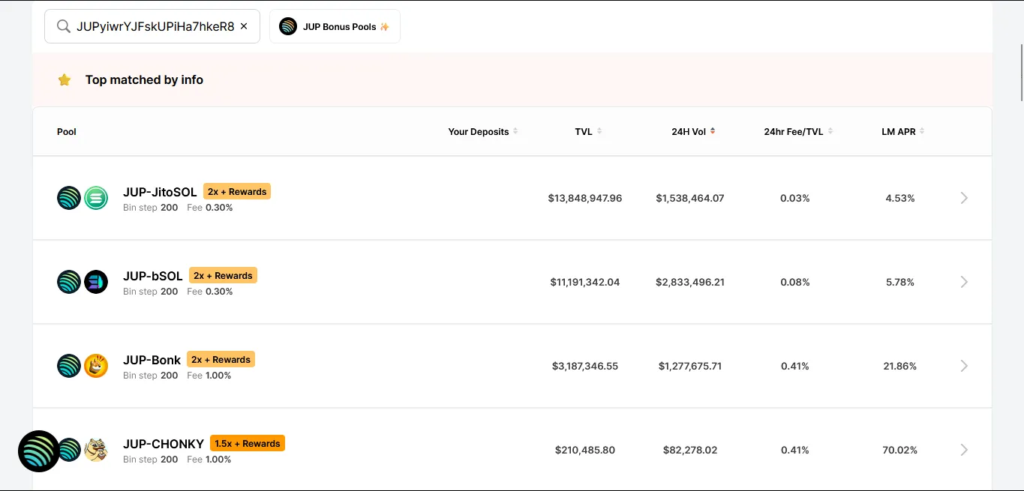Viewport: 1024px width, 491px height.
Task: Open the JUP-bSOL pool name
Action: point(153,276)
